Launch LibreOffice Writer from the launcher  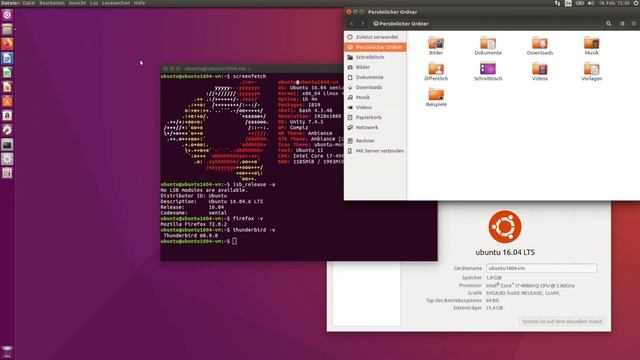7,58
